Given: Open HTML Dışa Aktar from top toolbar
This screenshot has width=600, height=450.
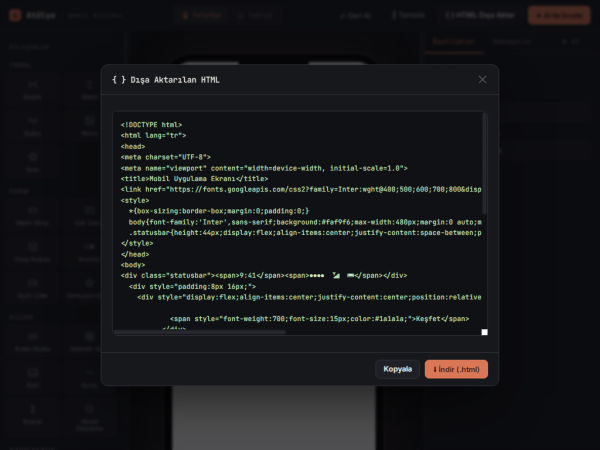Looking at the screenshot, I should tap(480, 15).
